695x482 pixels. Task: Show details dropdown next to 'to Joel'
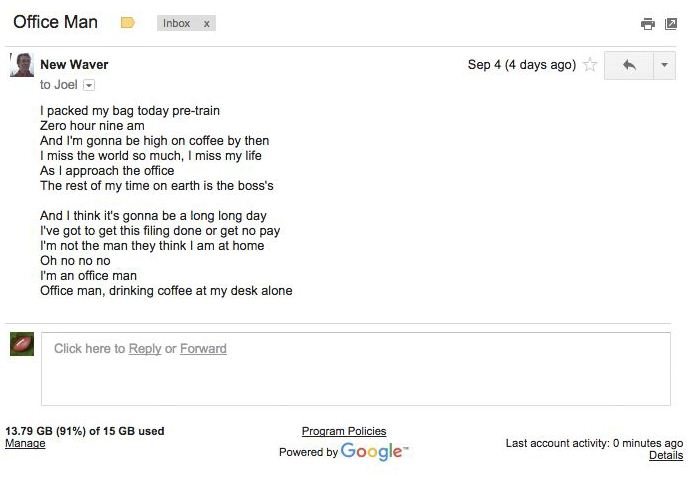tap(89, 85)
